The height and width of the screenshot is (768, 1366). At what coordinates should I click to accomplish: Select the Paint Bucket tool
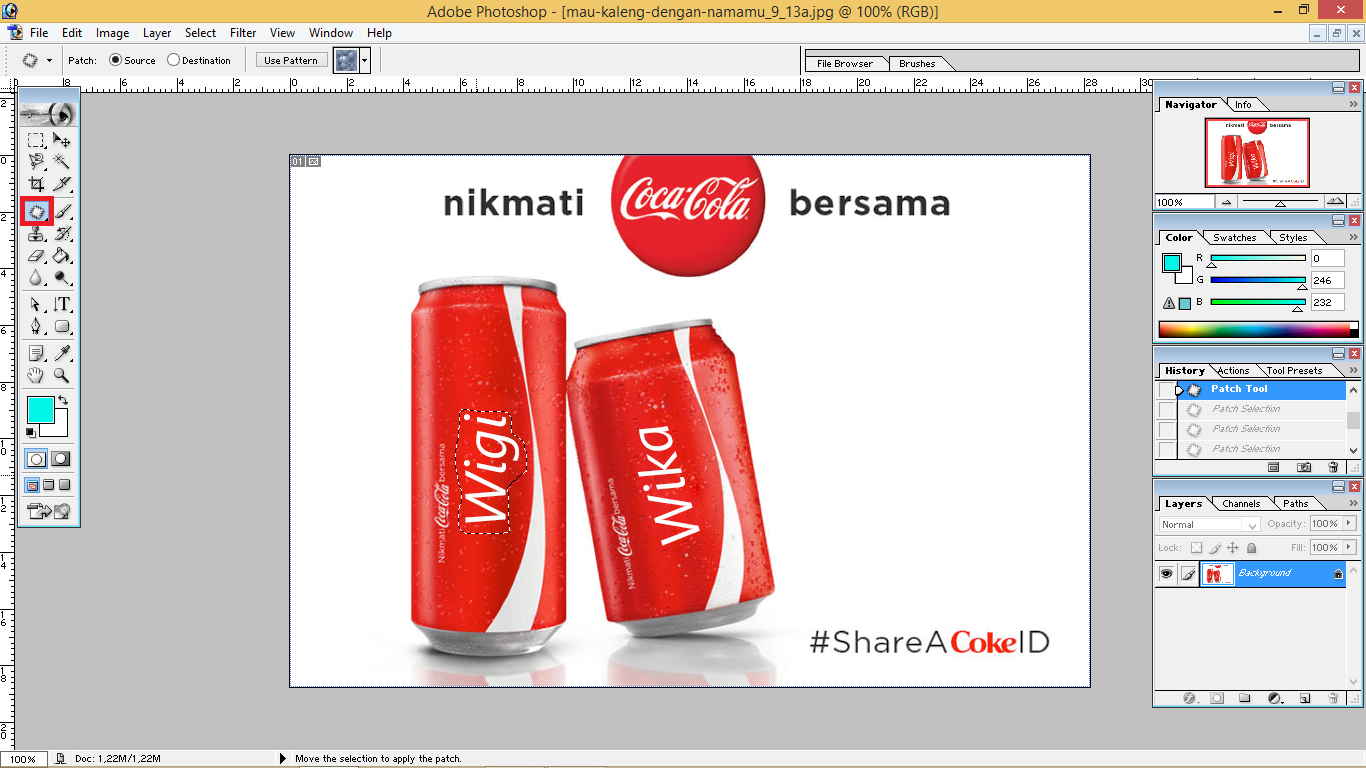[x=62, y=256]
